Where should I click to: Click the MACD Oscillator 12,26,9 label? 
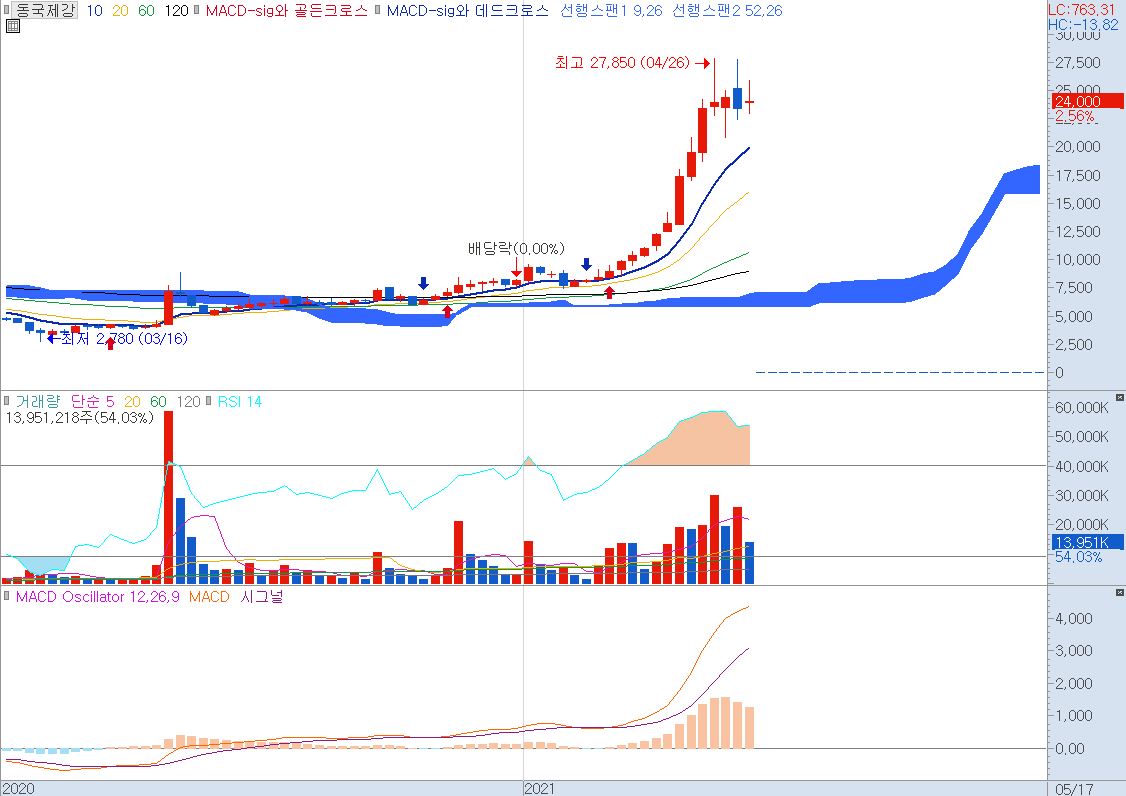(x=98, y=597)
